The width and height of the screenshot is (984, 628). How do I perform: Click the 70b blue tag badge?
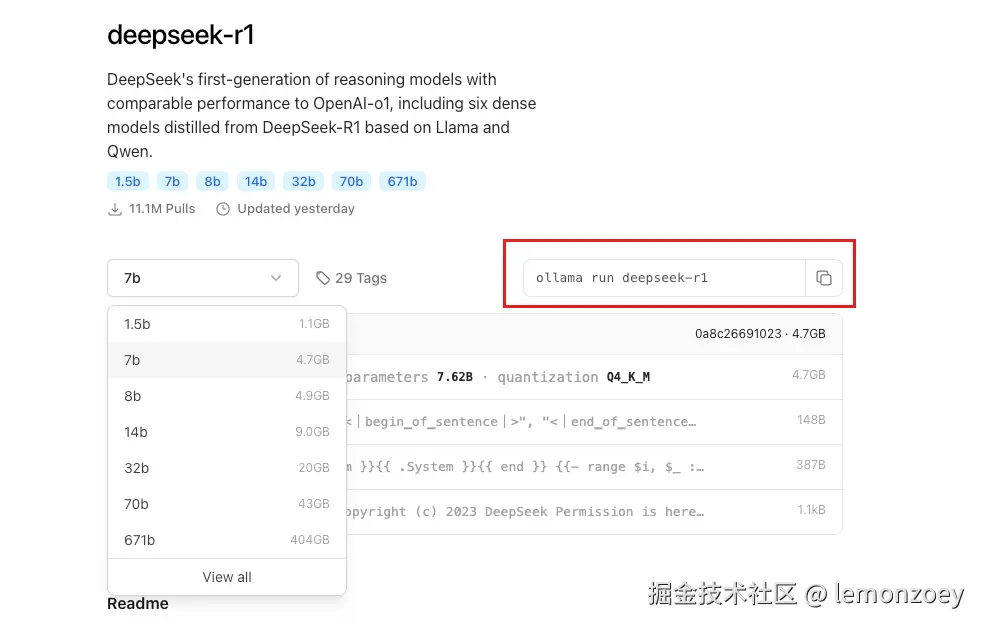[351, 181]
